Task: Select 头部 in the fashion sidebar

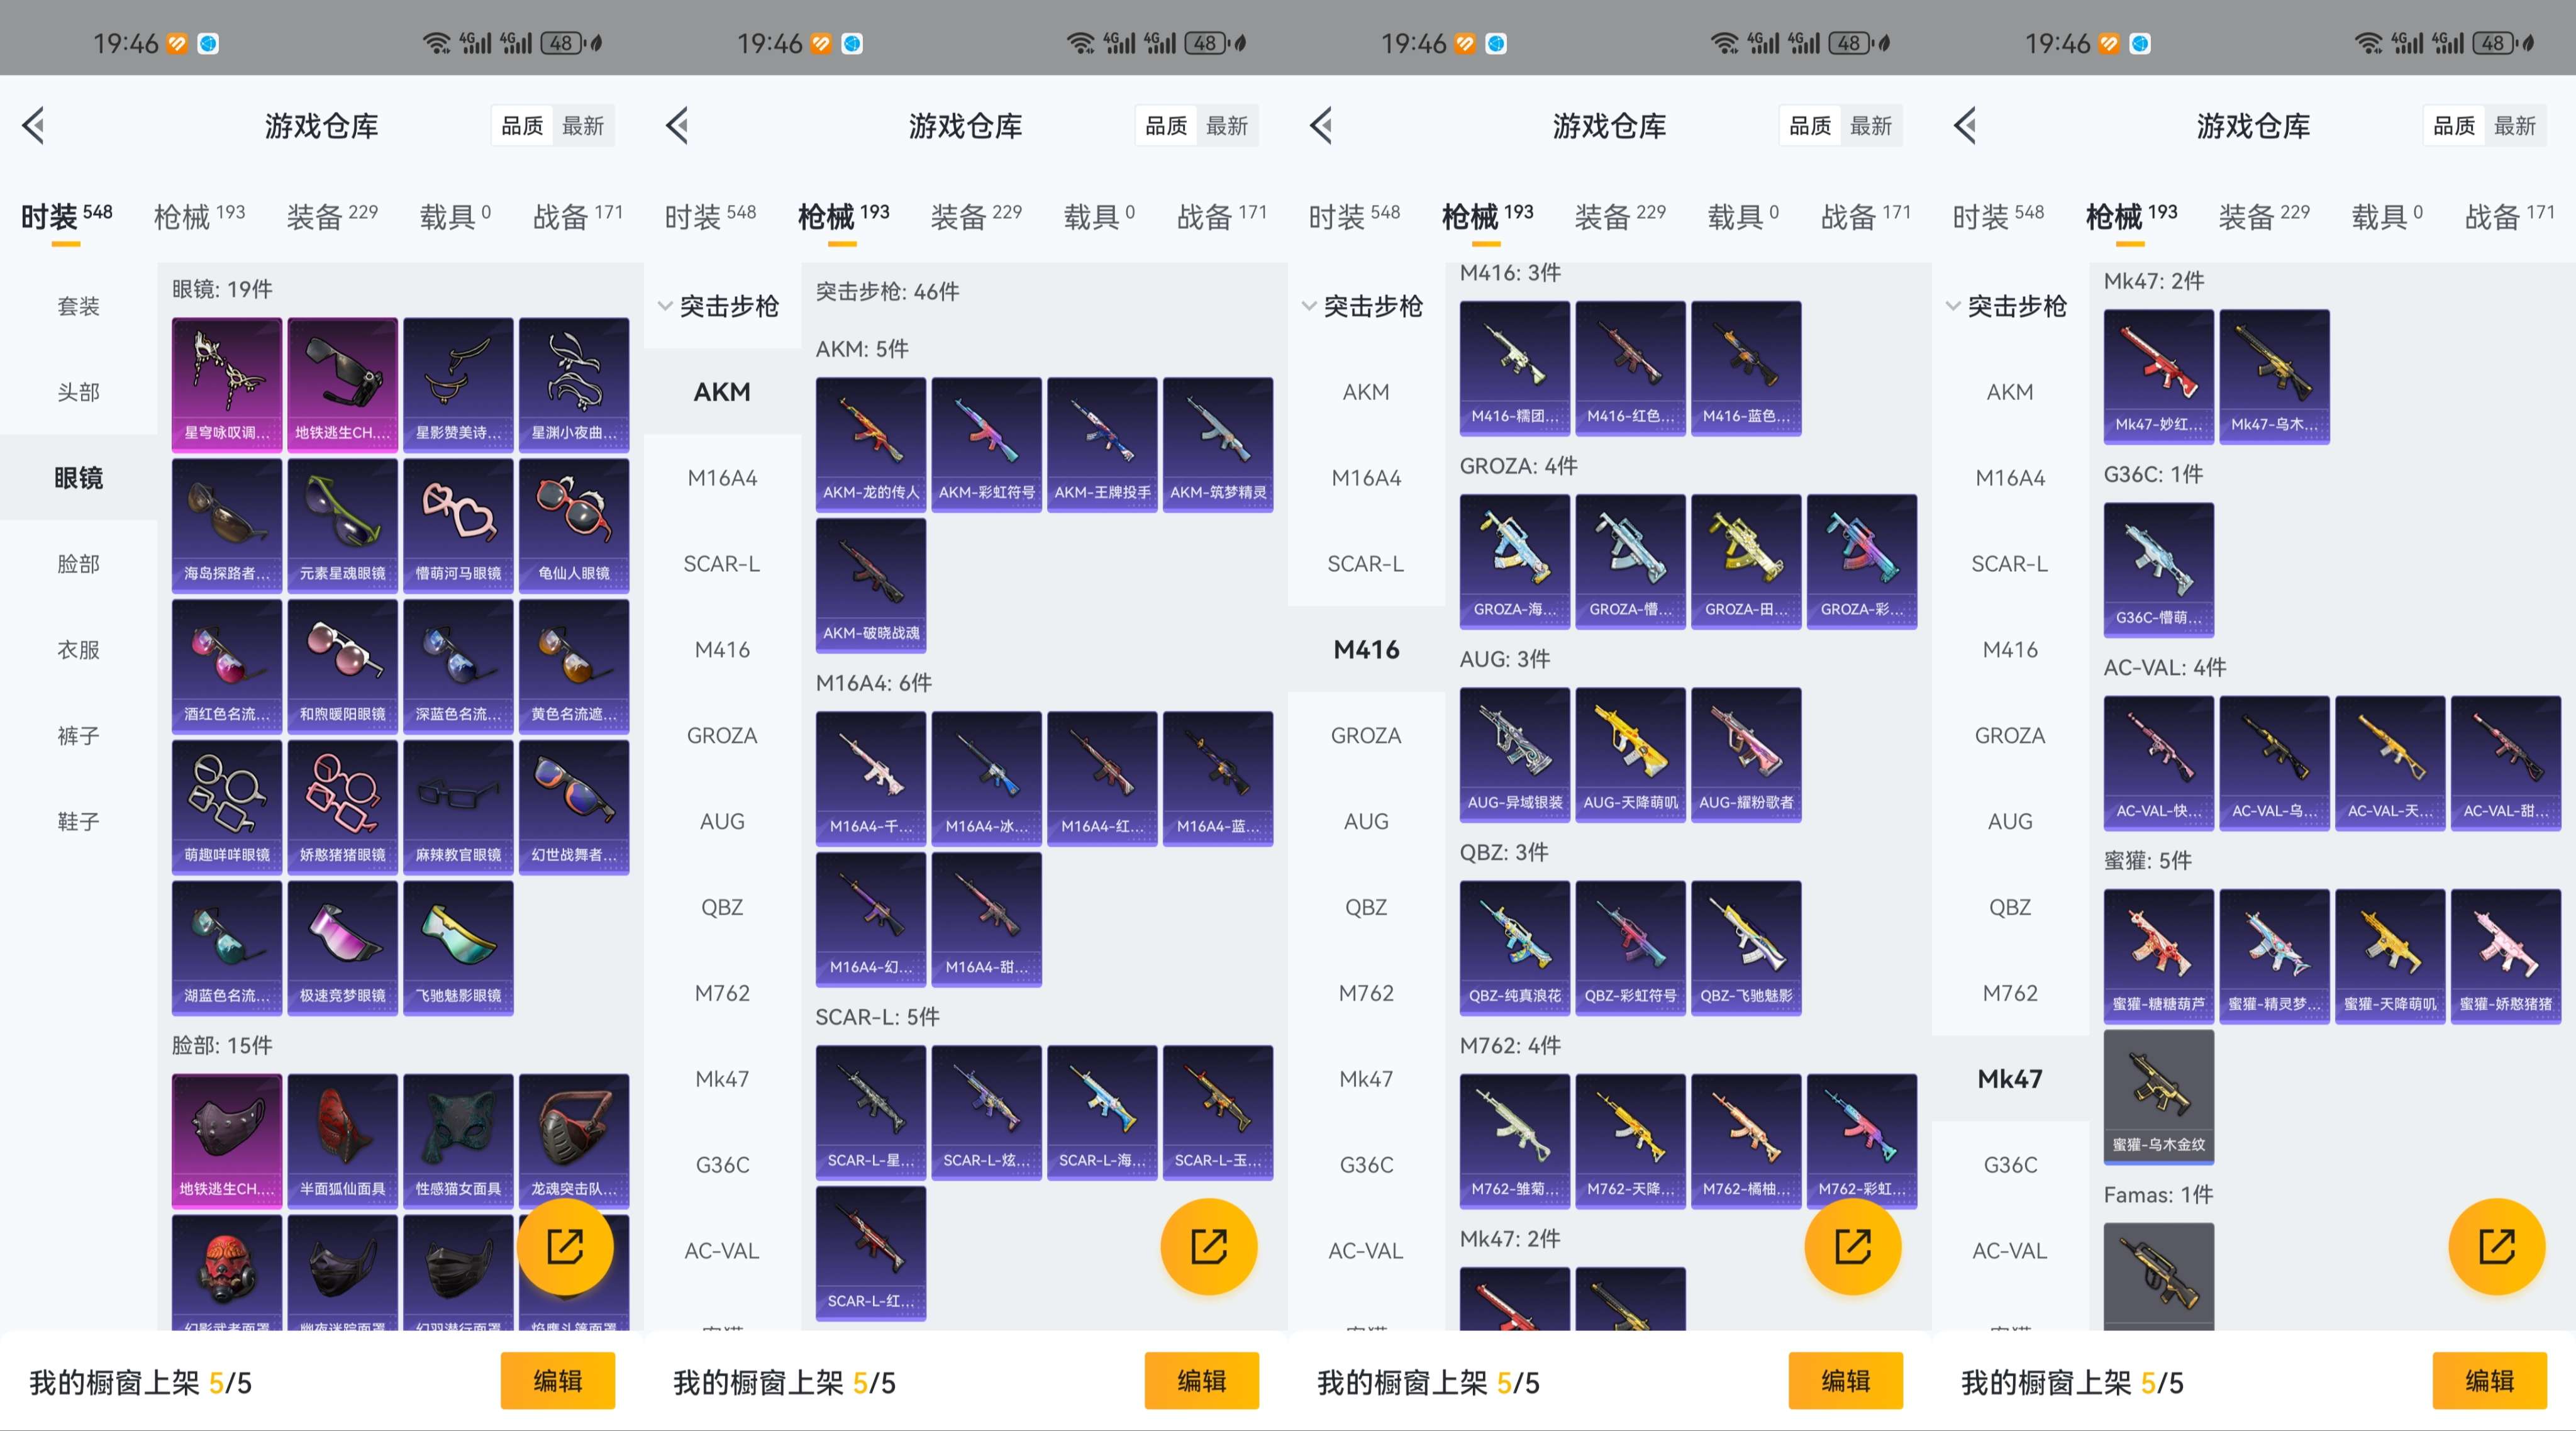Action: (x=78, y=392)
